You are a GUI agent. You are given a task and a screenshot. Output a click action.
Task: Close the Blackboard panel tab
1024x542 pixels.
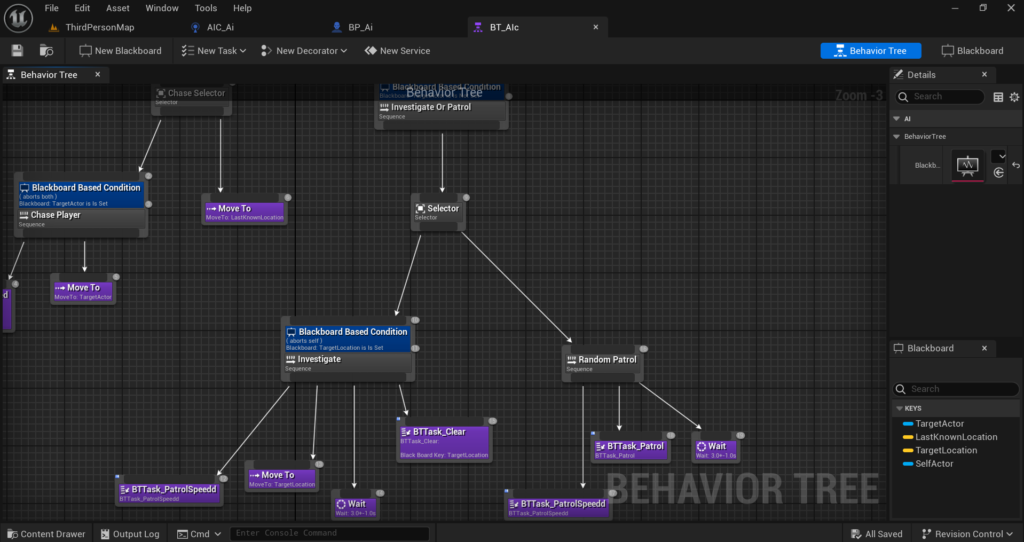click(x=984, y=348)
